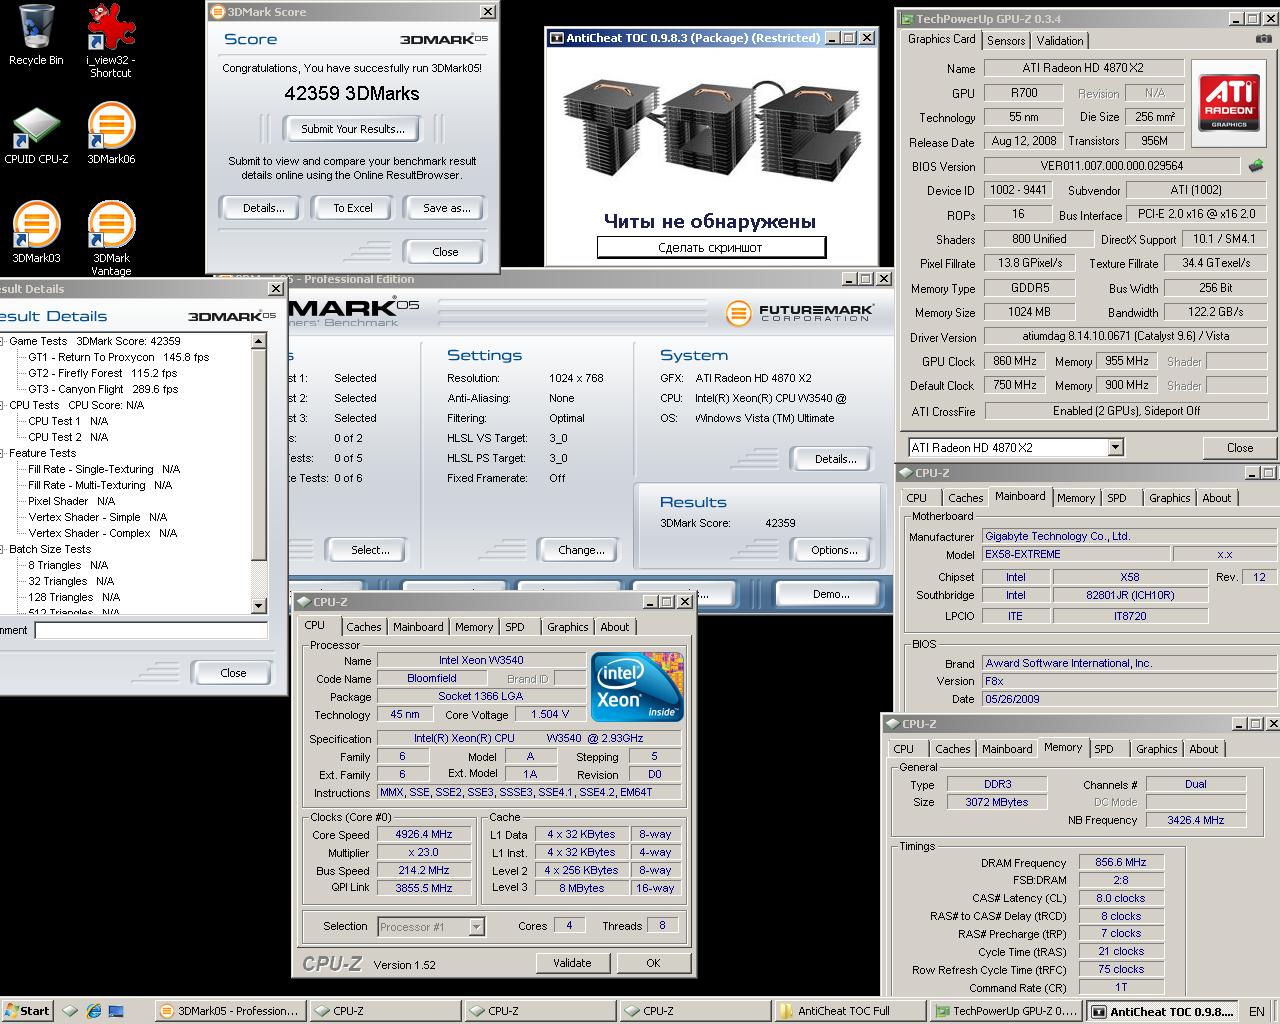
Task: Click the Save as button
Action: point(446,208)
